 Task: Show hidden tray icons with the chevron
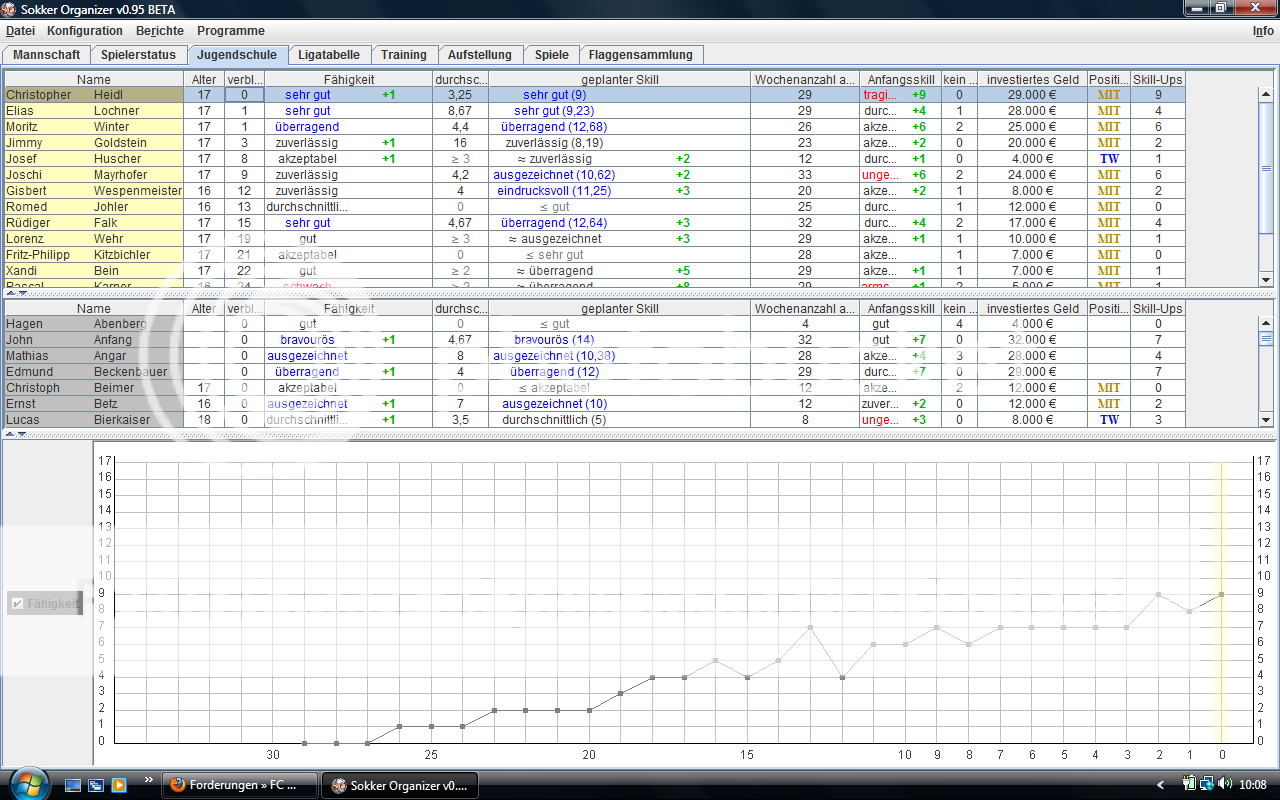[x=1160, y=785]
